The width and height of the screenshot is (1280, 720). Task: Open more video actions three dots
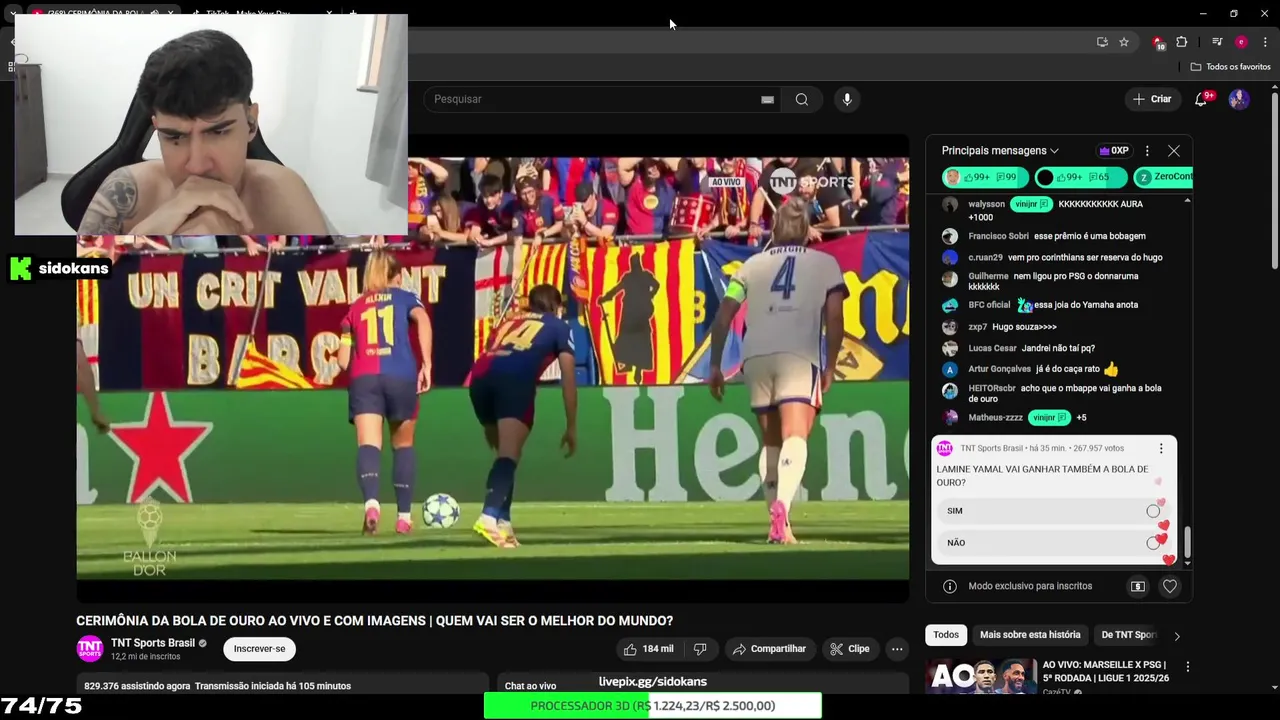pyautogui.click(x=897, y=649)
